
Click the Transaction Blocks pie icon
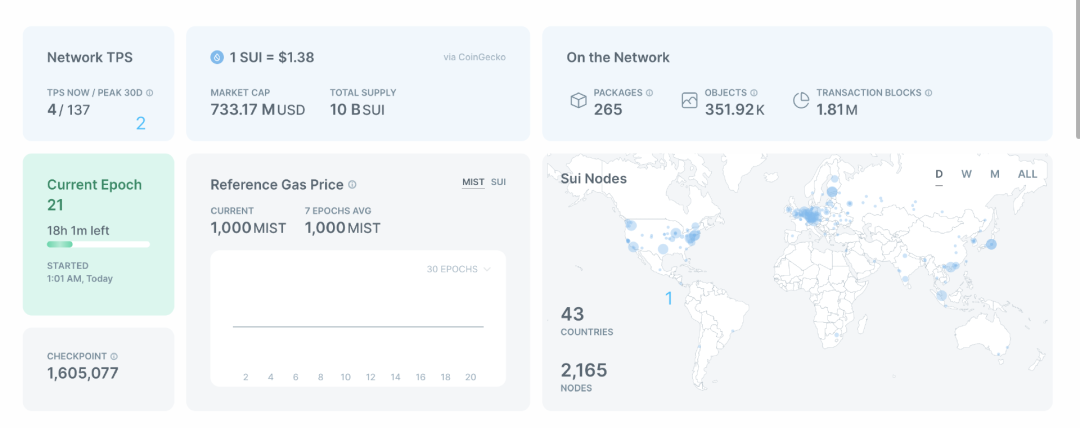(x=801, y=101)
